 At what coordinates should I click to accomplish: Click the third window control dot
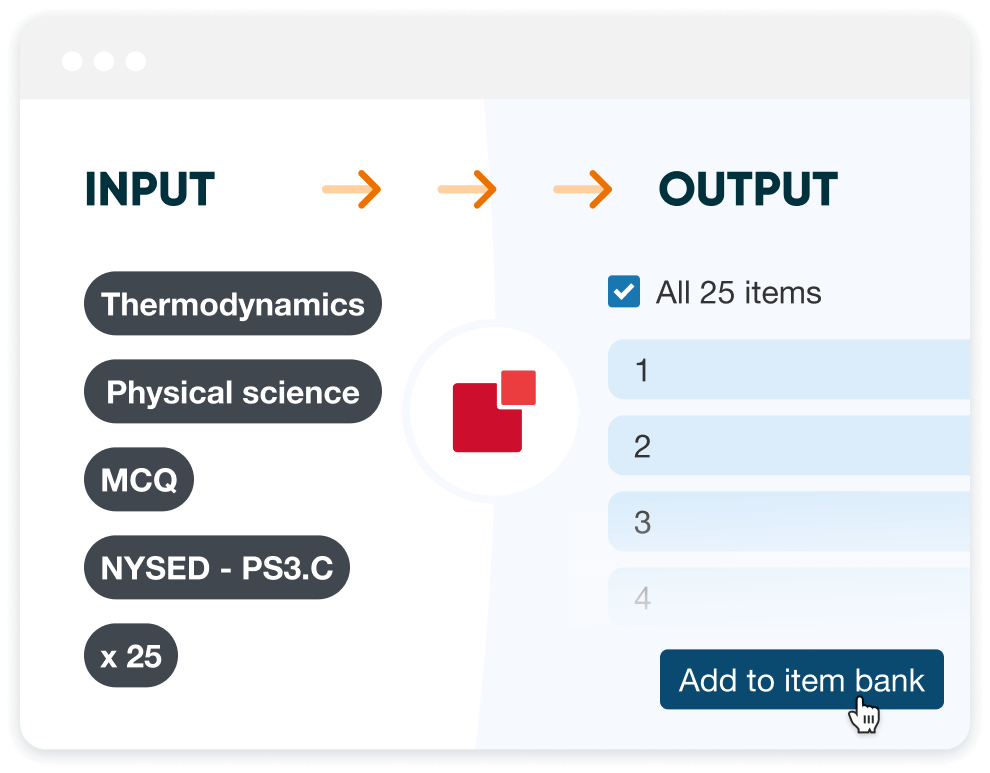click(135, 62)
